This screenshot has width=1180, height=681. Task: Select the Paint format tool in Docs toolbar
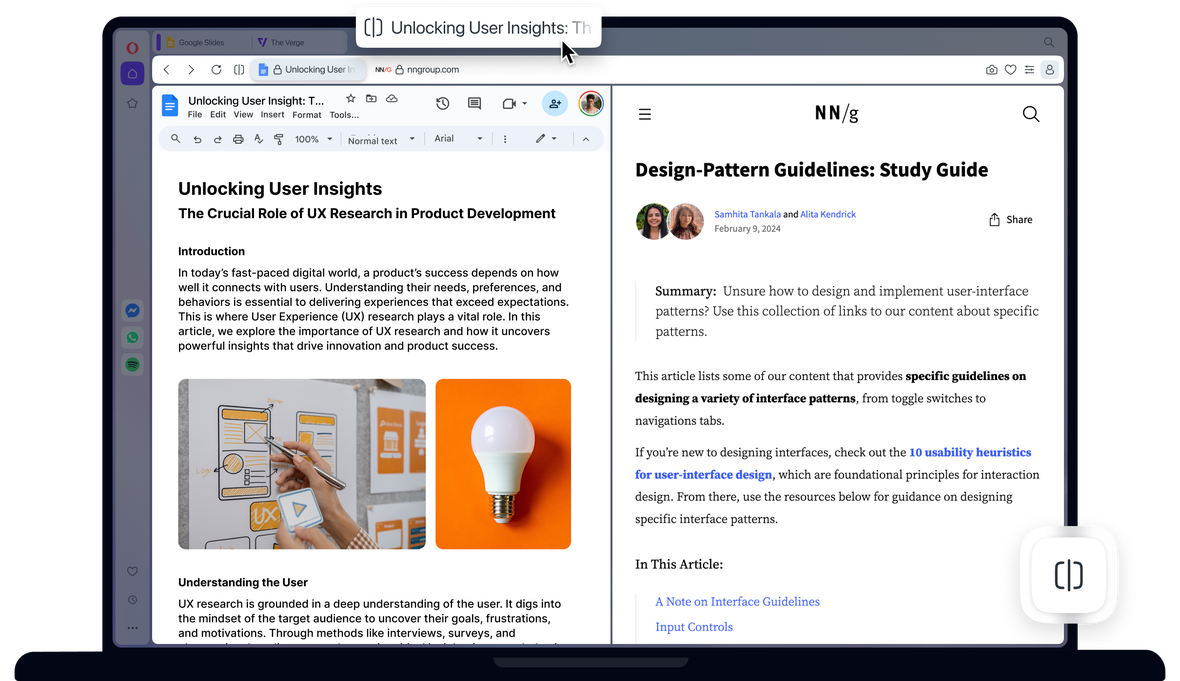pos(278,138)
